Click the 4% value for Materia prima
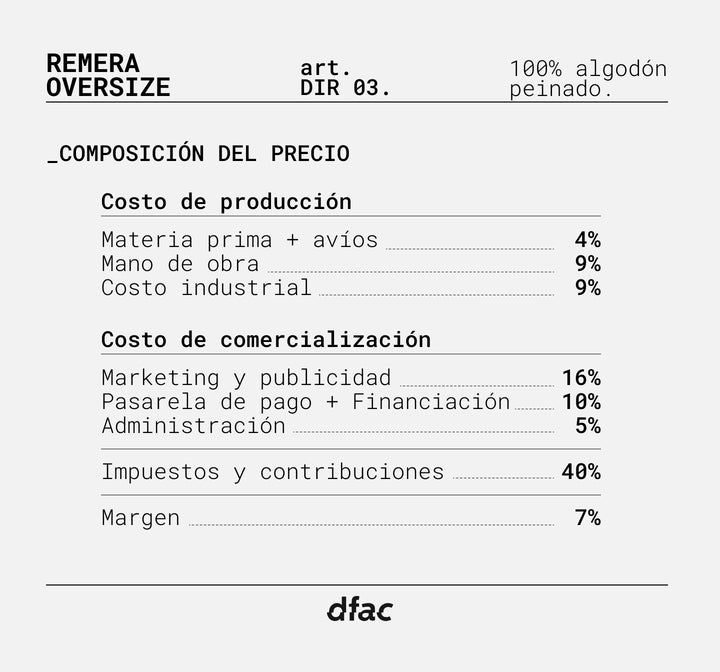This screenshot has height=672, width=720. point(587,240)
